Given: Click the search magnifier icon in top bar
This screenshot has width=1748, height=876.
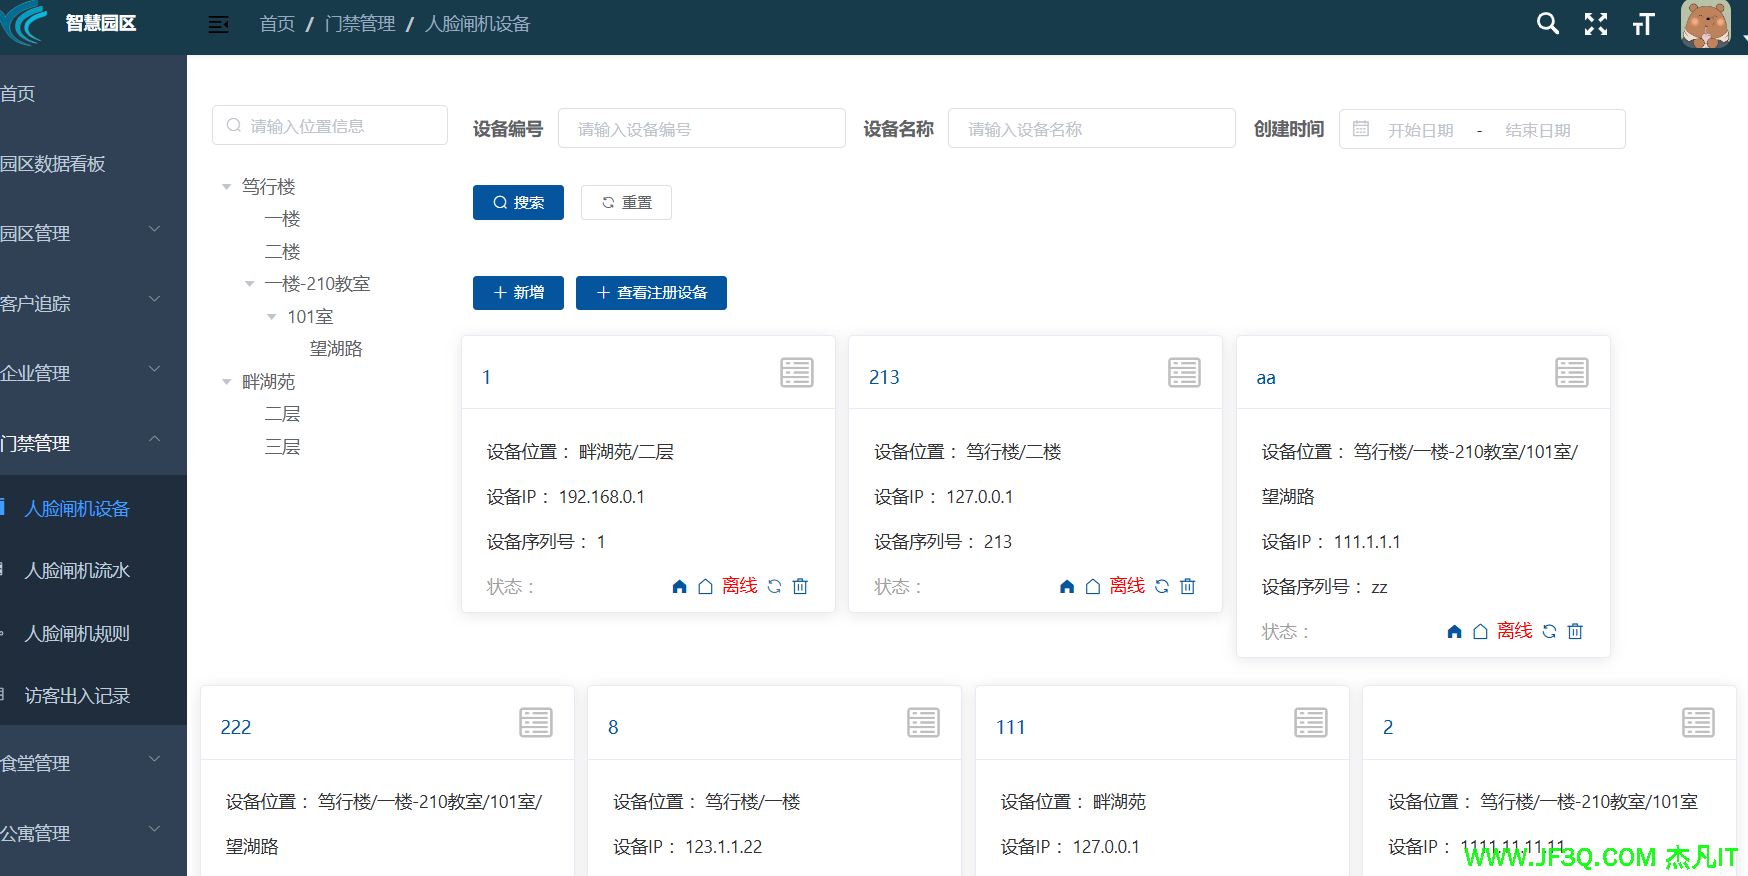Looking at the screenshot, I should [1547, 24].
